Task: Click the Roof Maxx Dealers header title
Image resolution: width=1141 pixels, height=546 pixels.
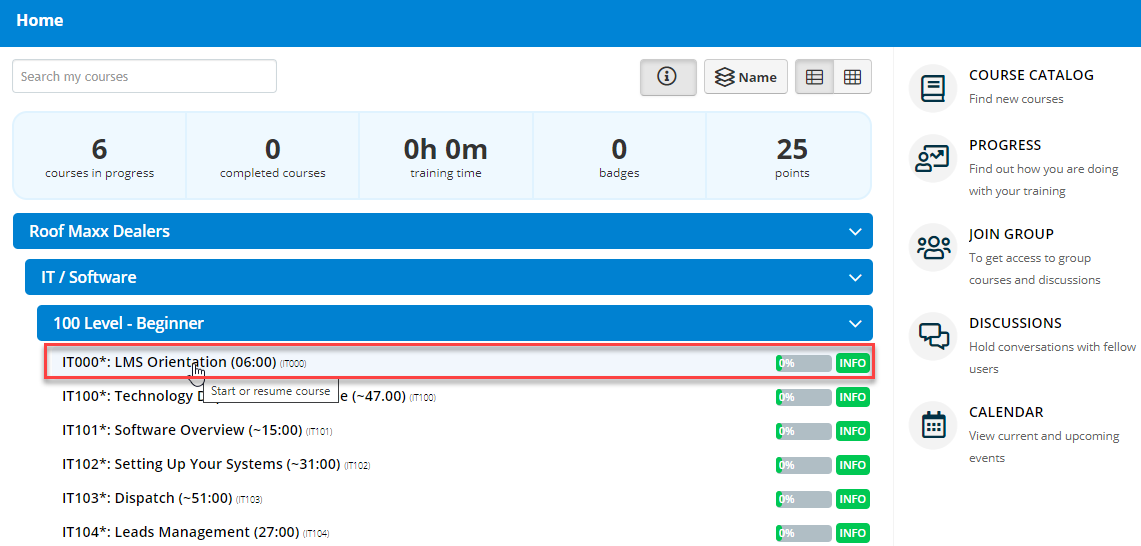Action: point(100,232)
